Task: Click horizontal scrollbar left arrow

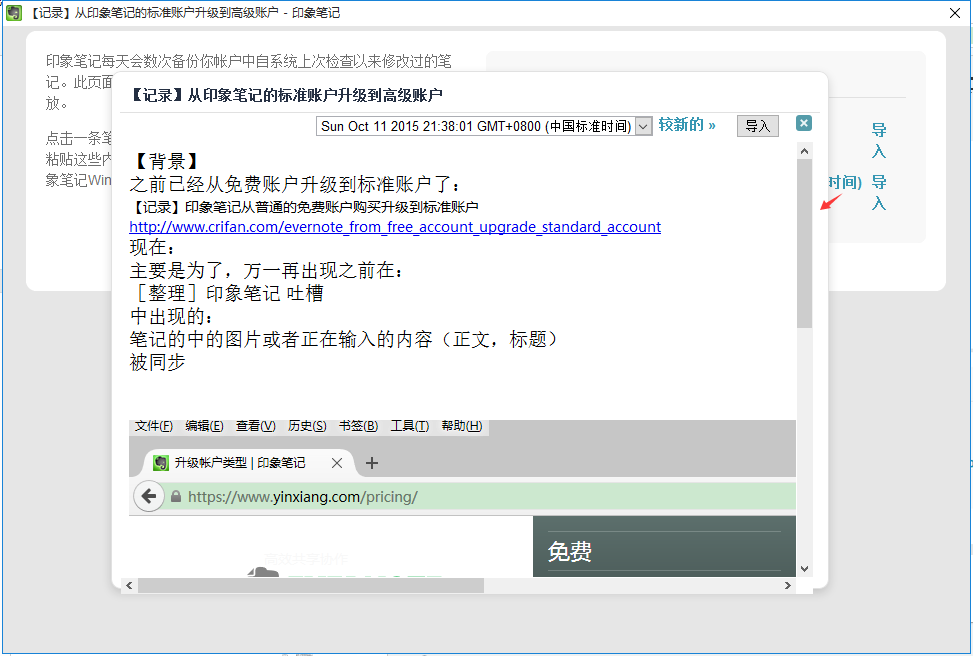Action: coord(129,585)
